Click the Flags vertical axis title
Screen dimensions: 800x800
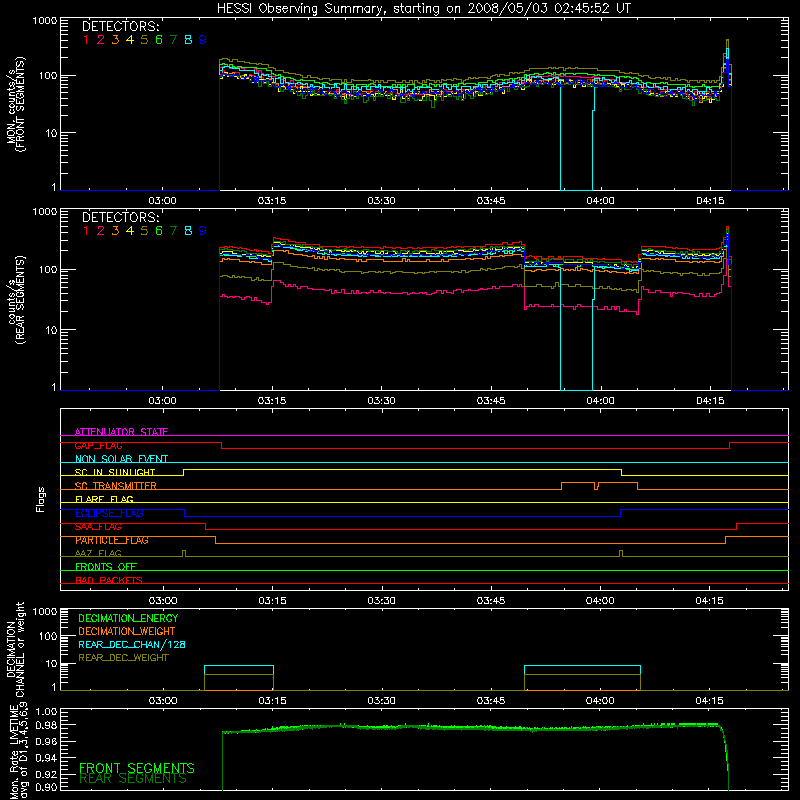[x=41, y=499]
